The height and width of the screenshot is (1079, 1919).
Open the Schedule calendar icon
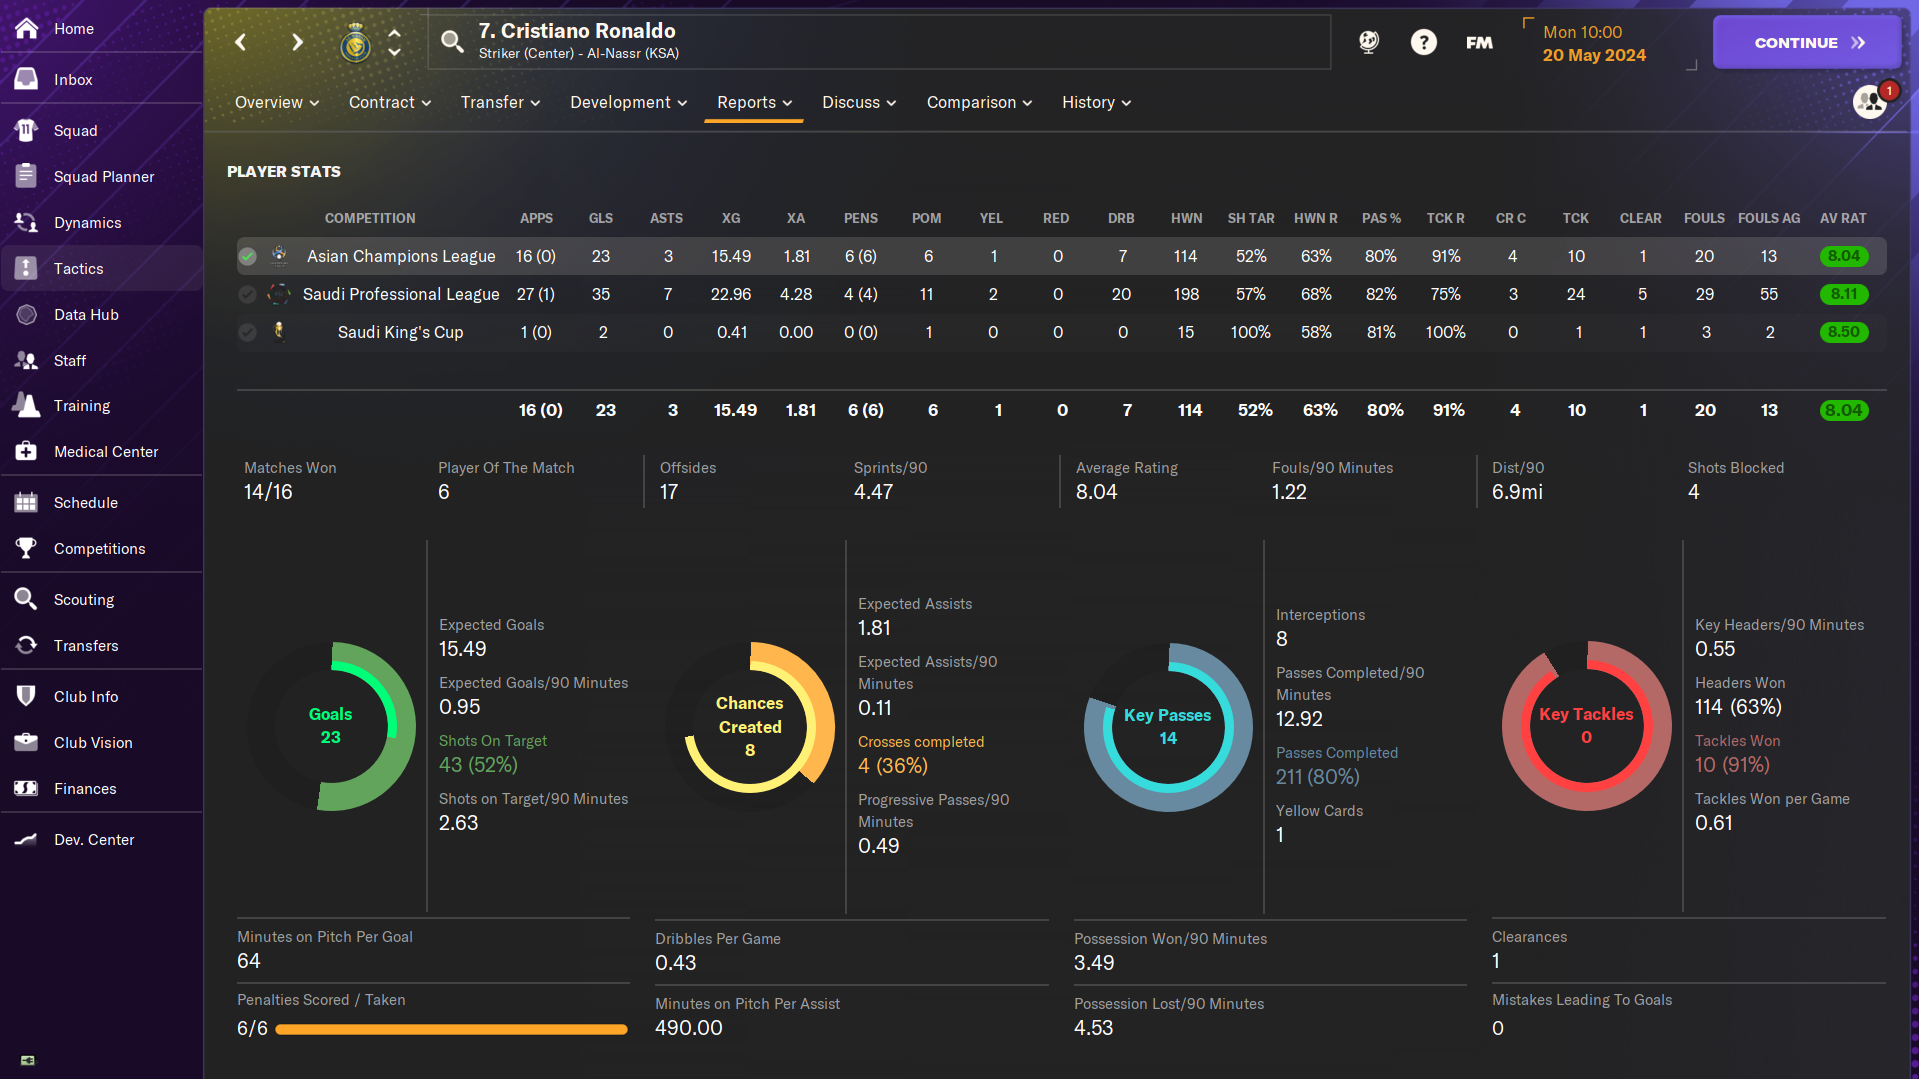(27, 502)
